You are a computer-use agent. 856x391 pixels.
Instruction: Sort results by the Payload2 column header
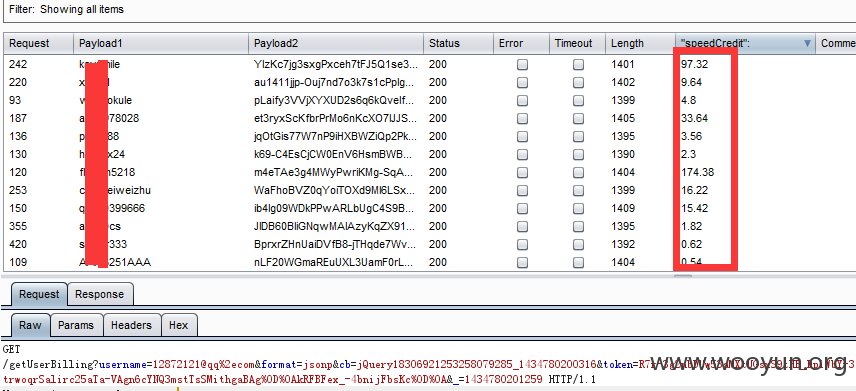tap(336, 44)
